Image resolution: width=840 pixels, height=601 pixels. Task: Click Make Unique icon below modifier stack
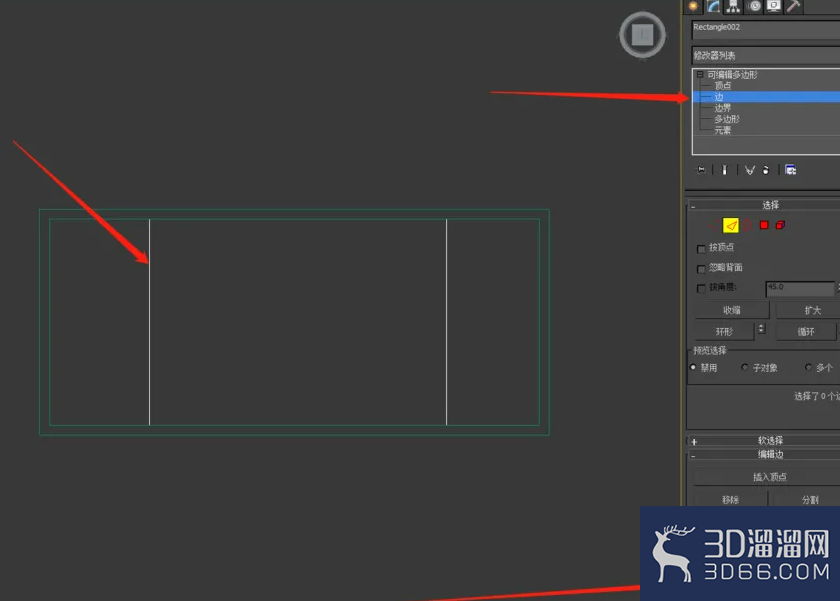pos(749,170)
